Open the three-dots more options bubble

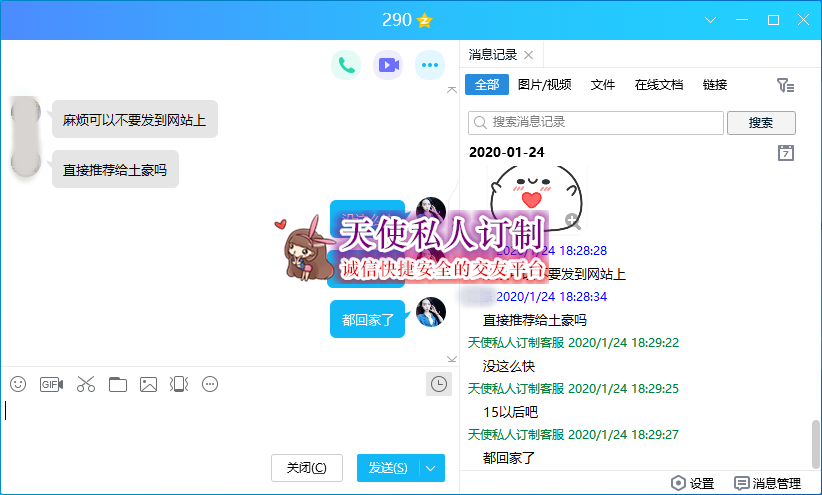pos(430,66)
